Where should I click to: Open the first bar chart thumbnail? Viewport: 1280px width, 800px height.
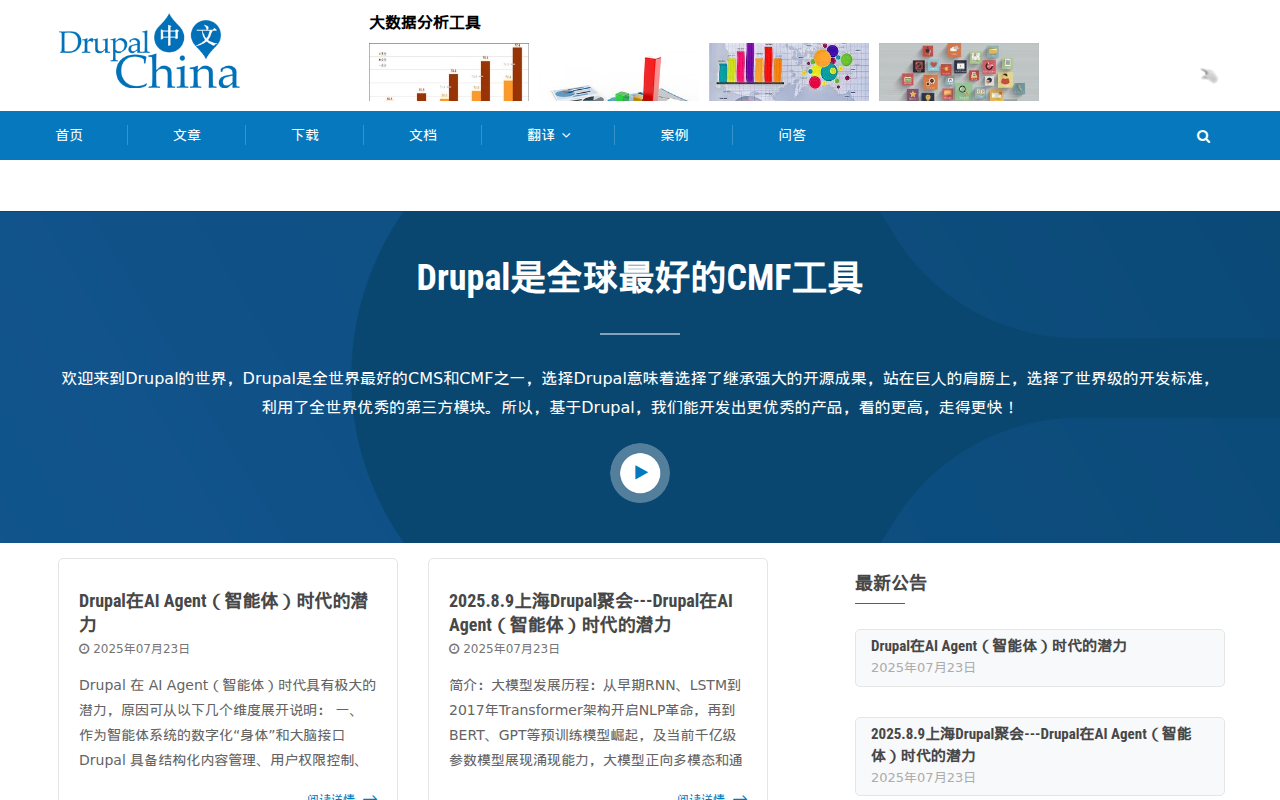[449, 72]
